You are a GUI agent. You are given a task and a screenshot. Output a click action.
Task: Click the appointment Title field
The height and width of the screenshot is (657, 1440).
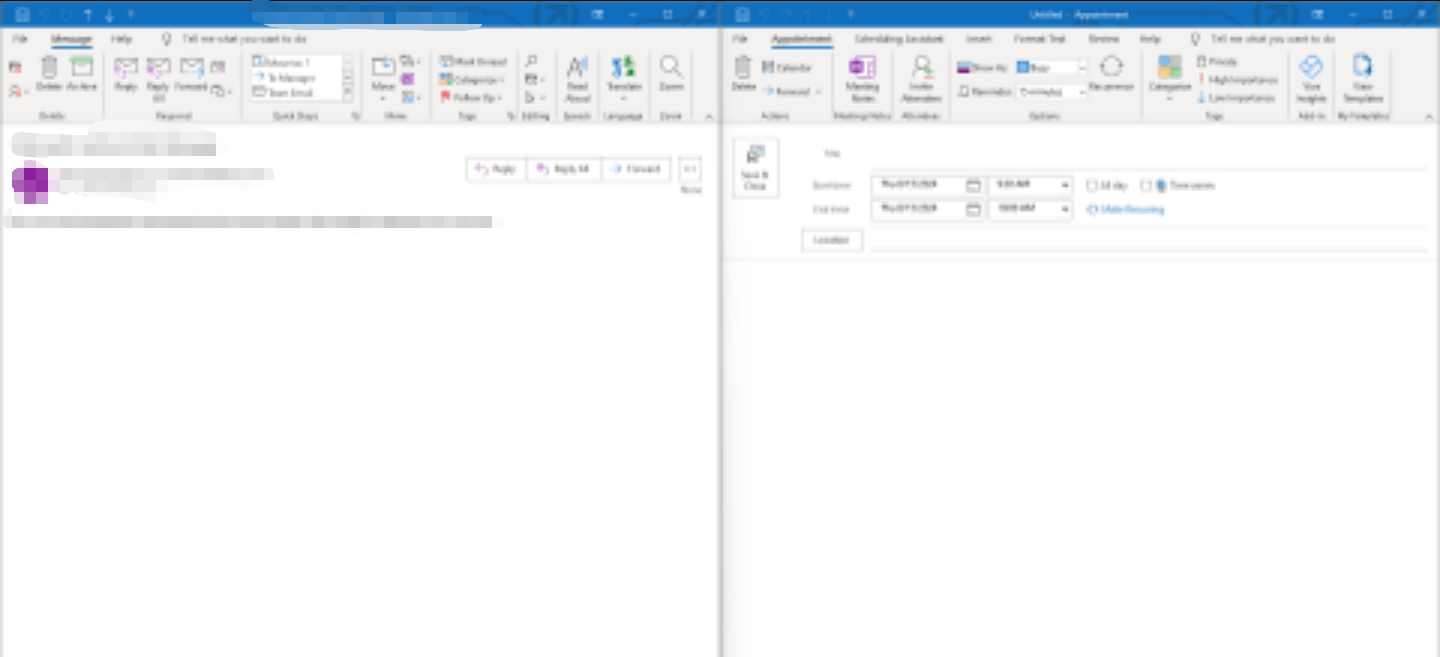tap(1148, 154)
